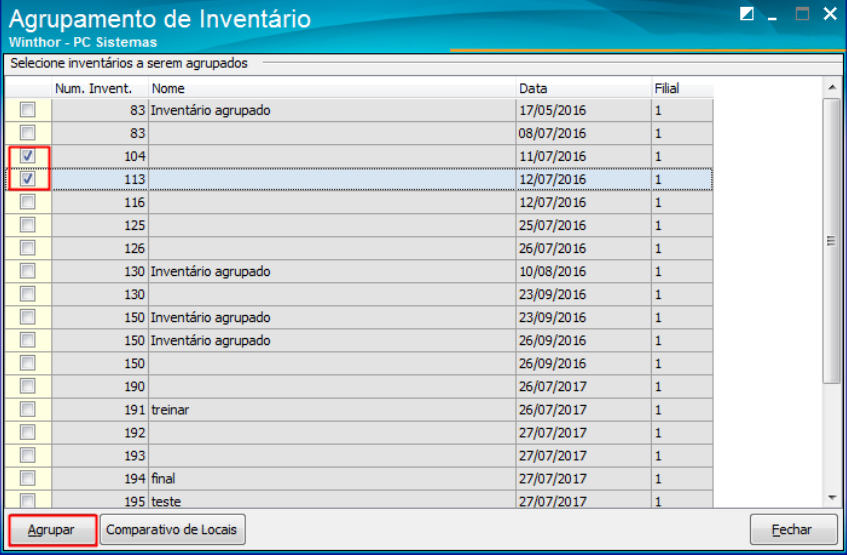This screenshot has height=555, width=847.
Task: Click scrollbar down arrow
Action: [832, 498]
